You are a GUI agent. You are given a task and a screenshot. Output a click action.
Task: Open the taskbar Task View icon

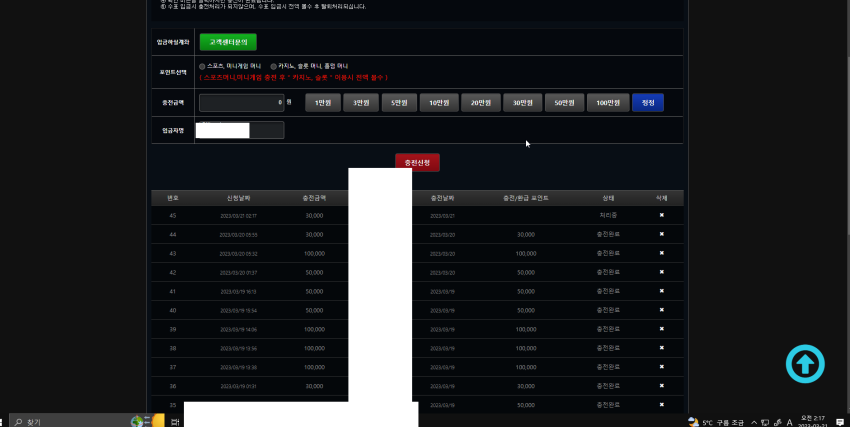coord(175,422)
